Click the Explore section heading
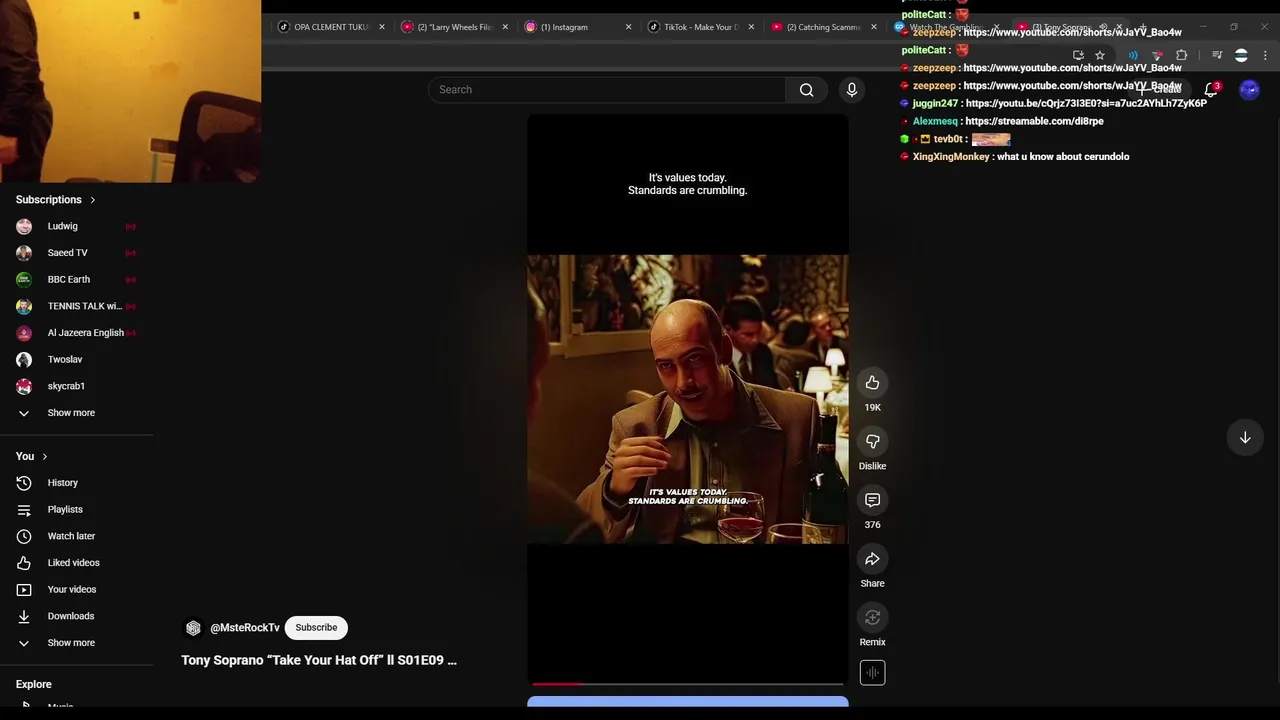Image resolution: width=1280 pixels, height=720 pixels. coord(33,685)
